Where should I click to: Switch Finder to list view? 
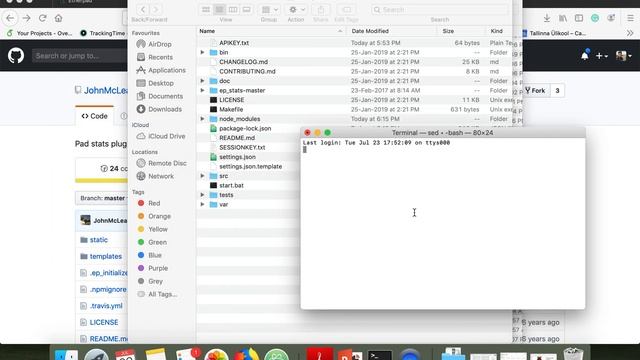[219, 9]
